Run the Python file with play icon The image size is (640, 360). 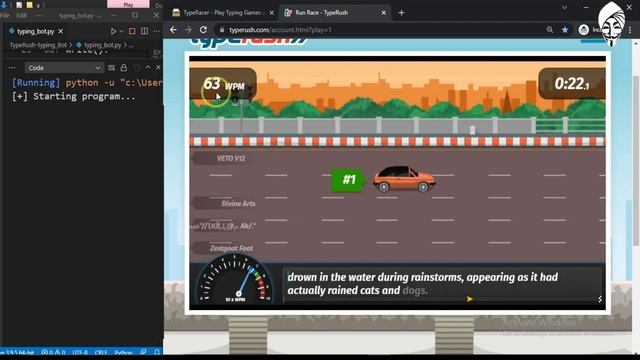point(113,31)
